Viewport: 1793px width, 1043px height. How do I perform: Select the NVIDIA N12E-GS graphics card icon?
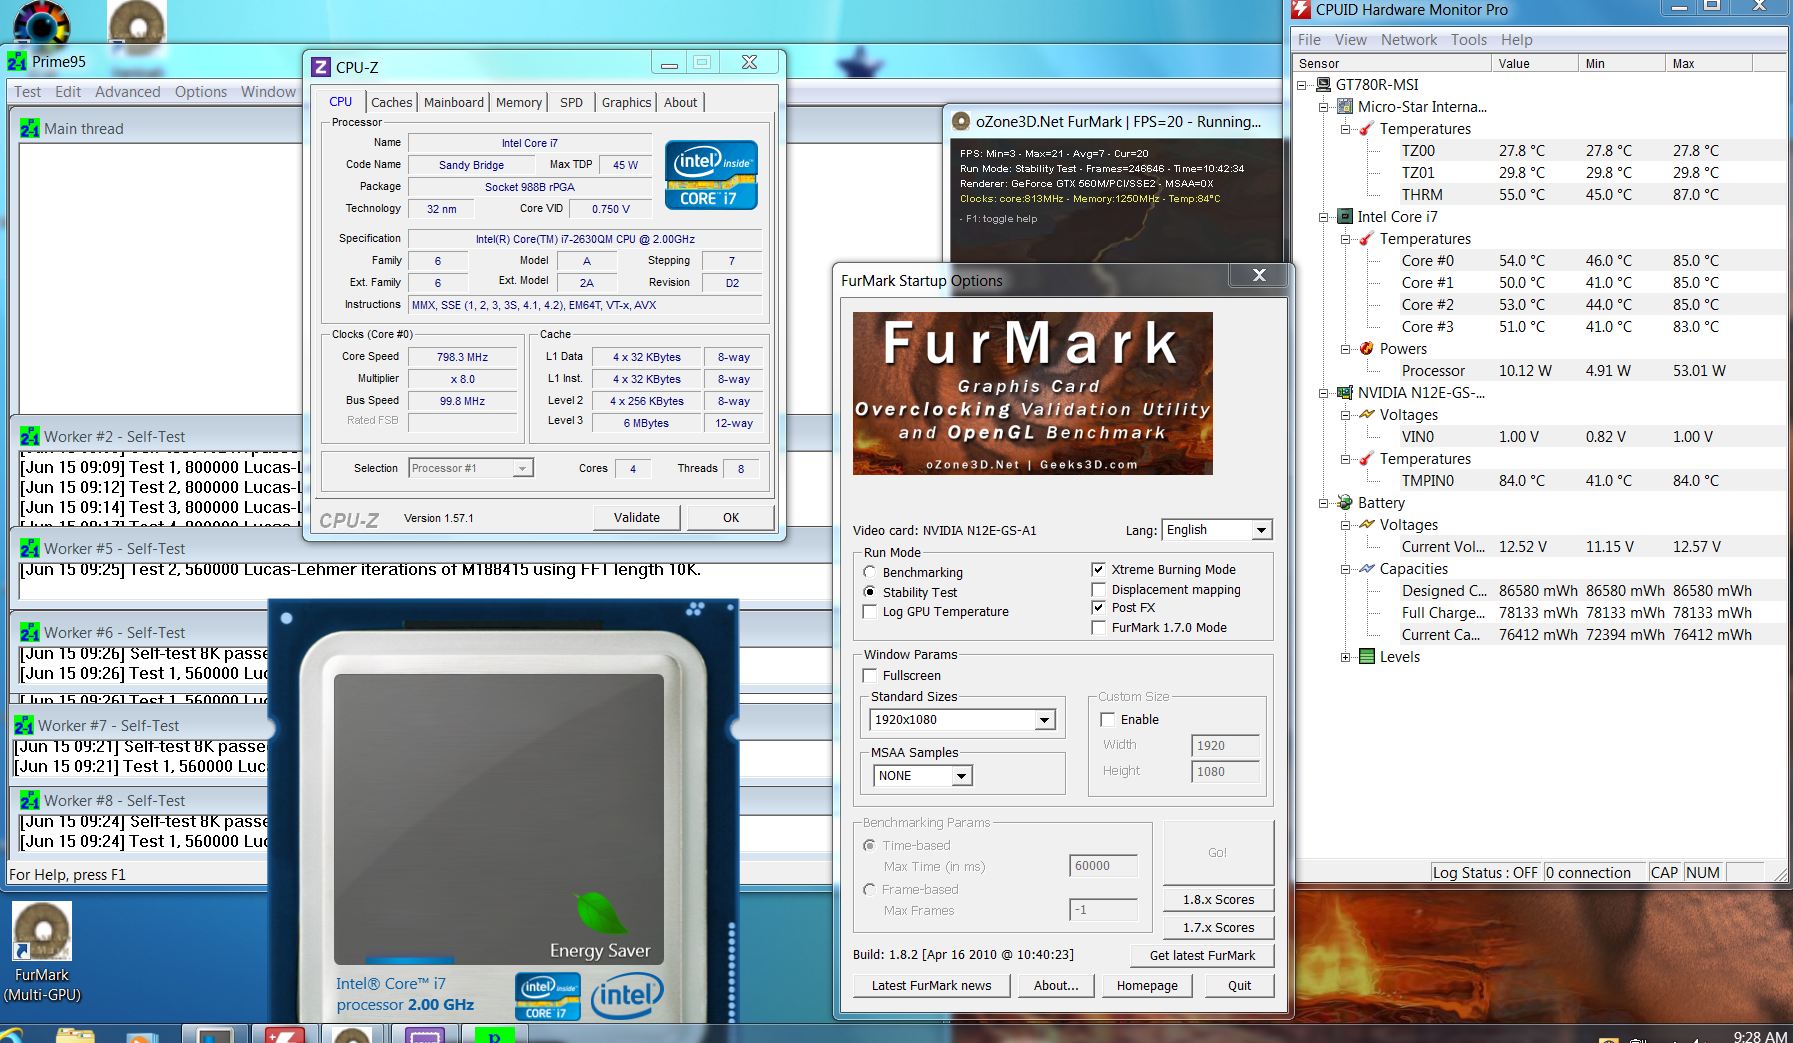coord(1345,393)
